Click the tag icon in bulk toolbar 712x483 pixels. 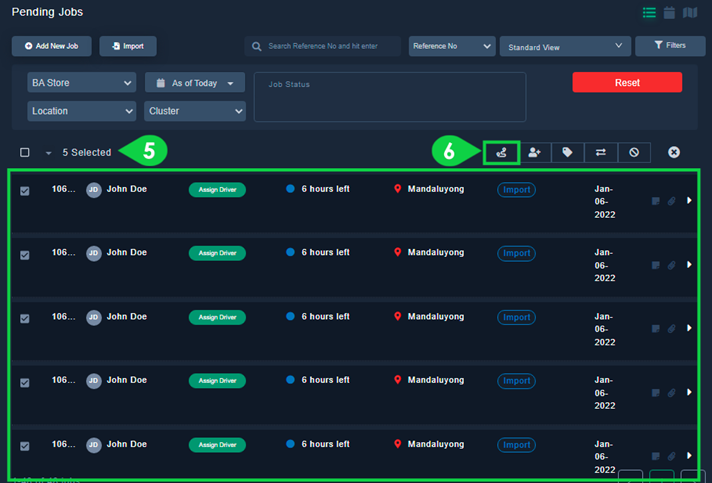(x=567, y=152)
